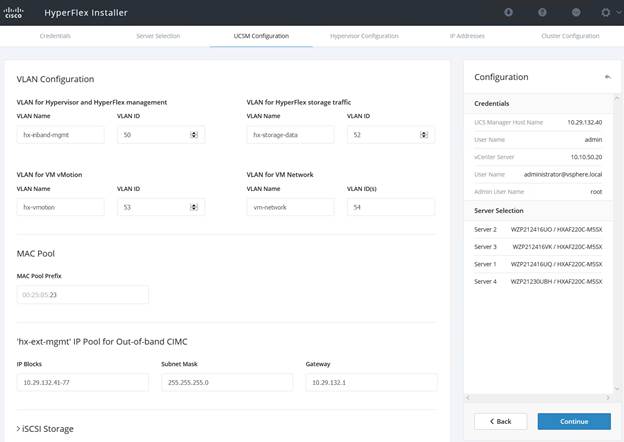This screenshot has height=442, width=624.
Task: Open the Cluster Configuration tab
Action: point(570,36)
